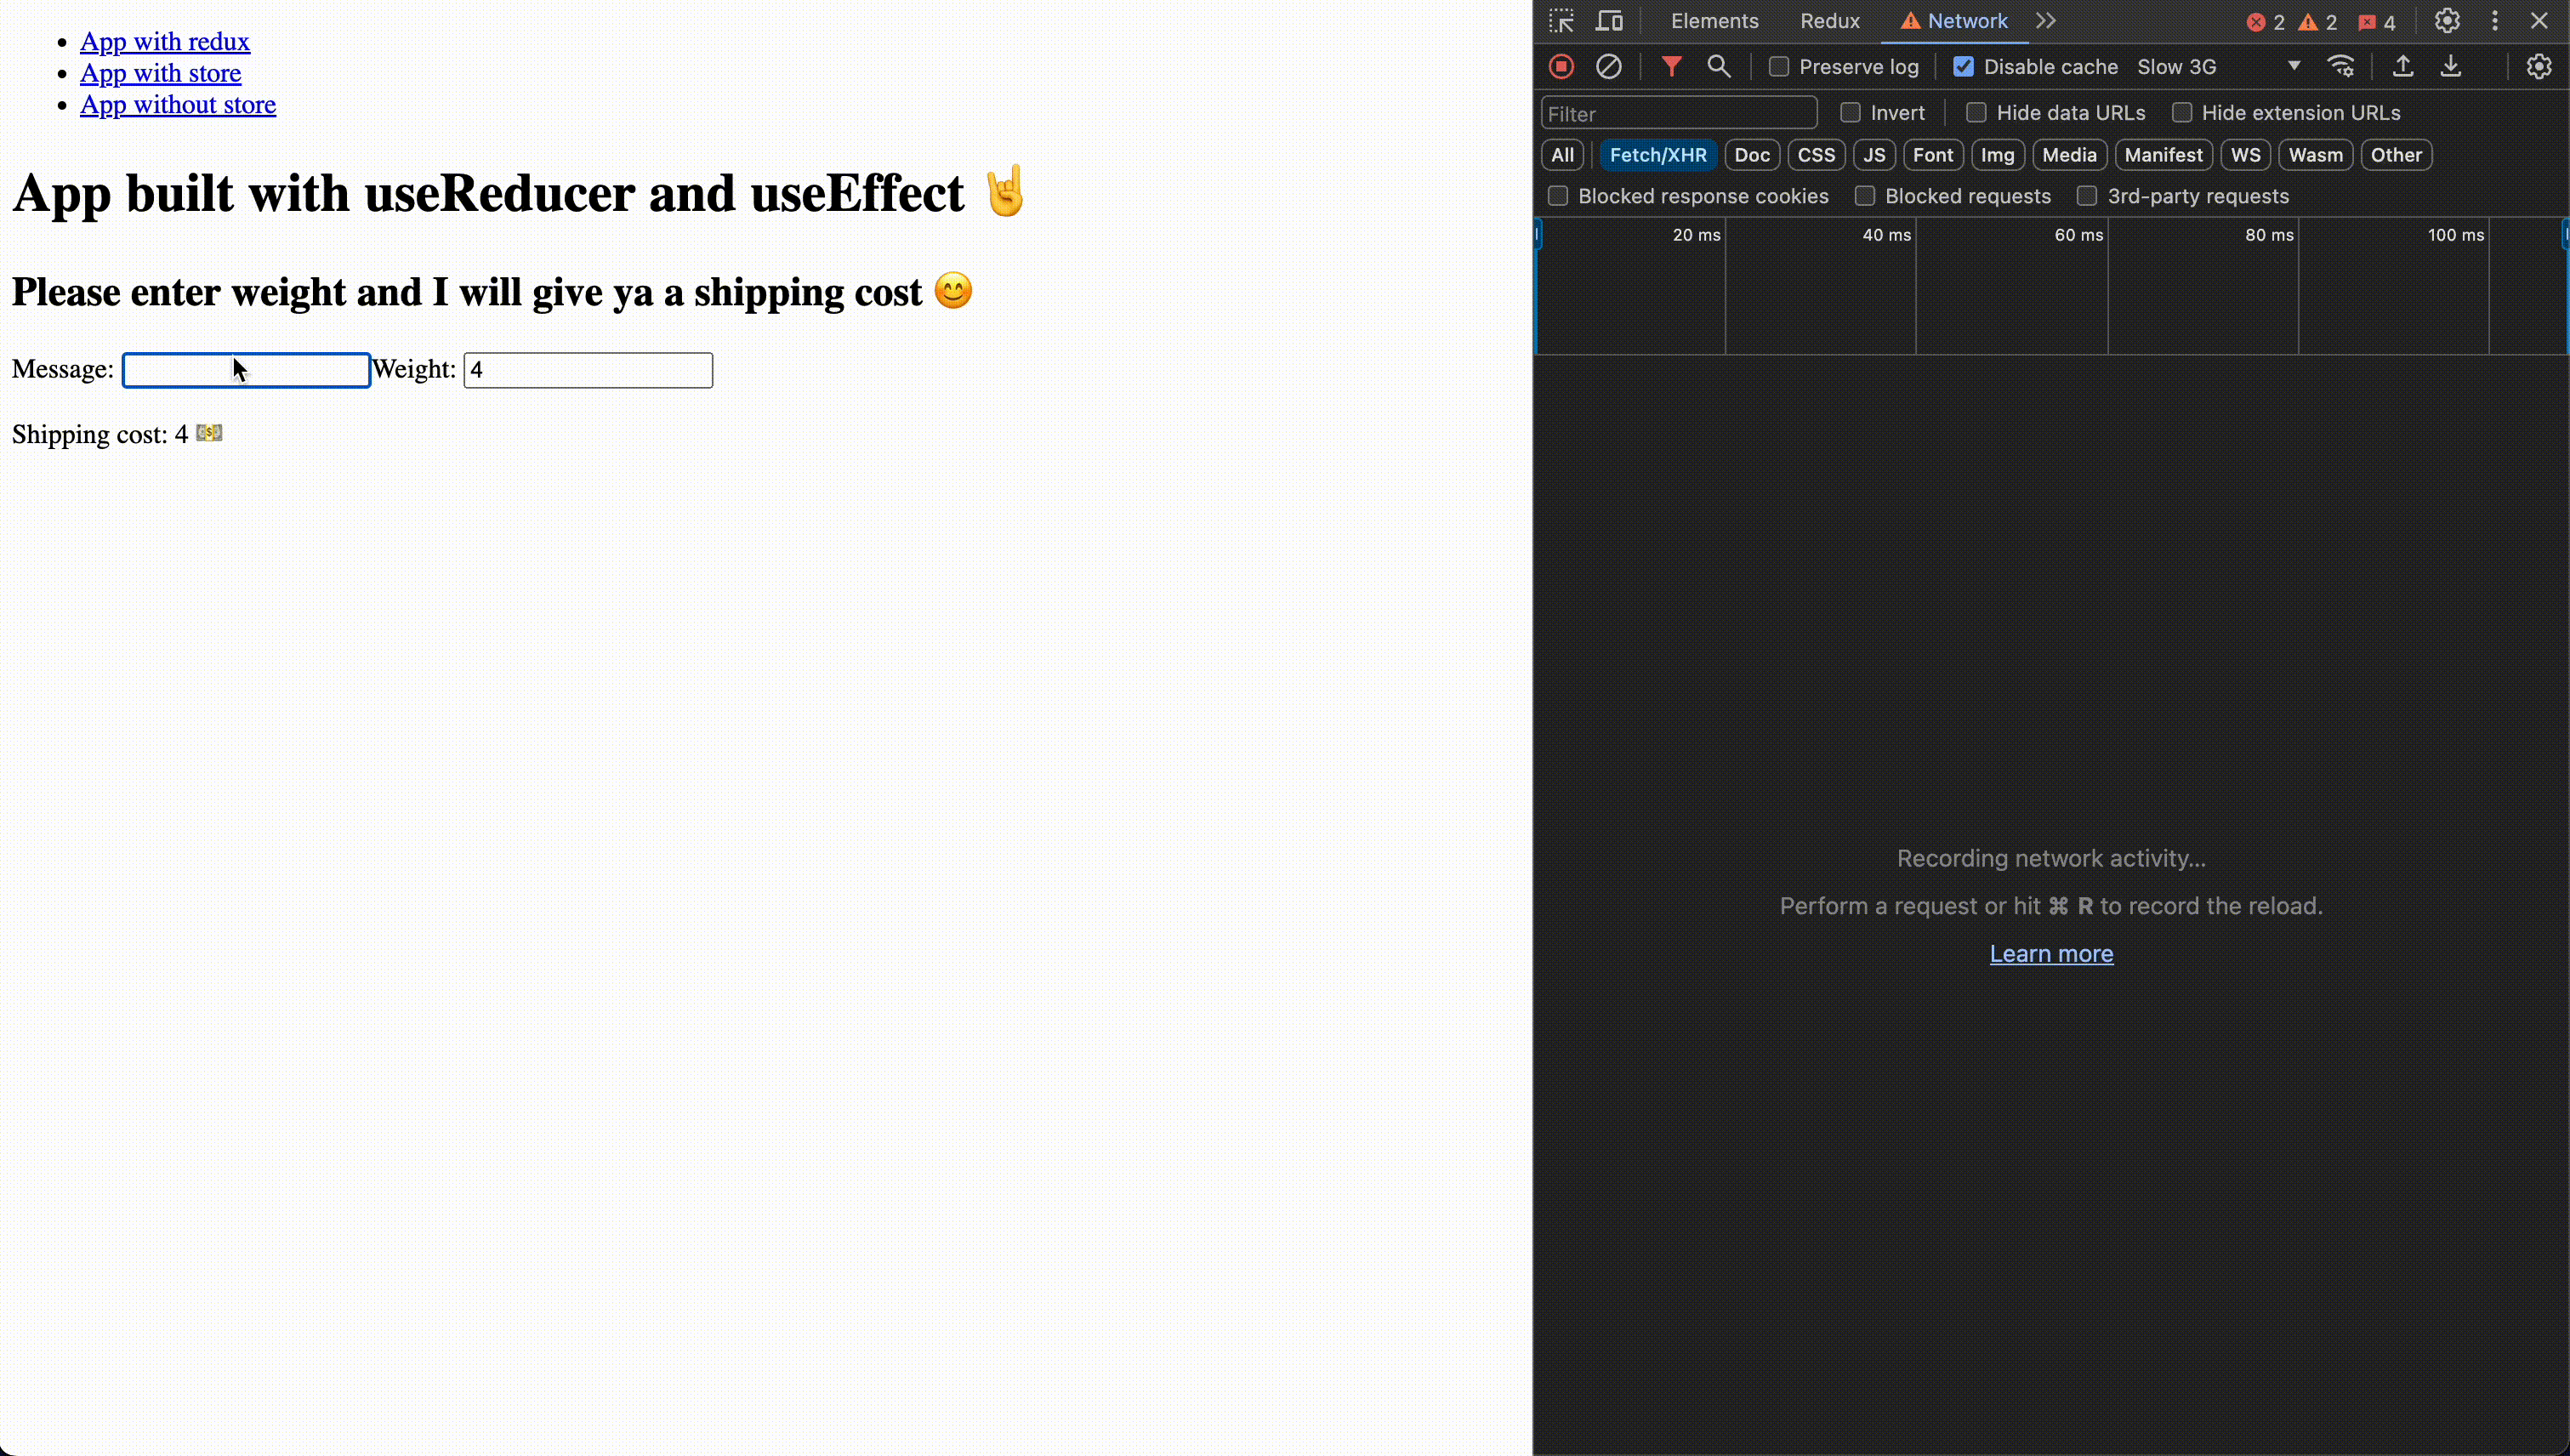Clear the network log

1609,66
